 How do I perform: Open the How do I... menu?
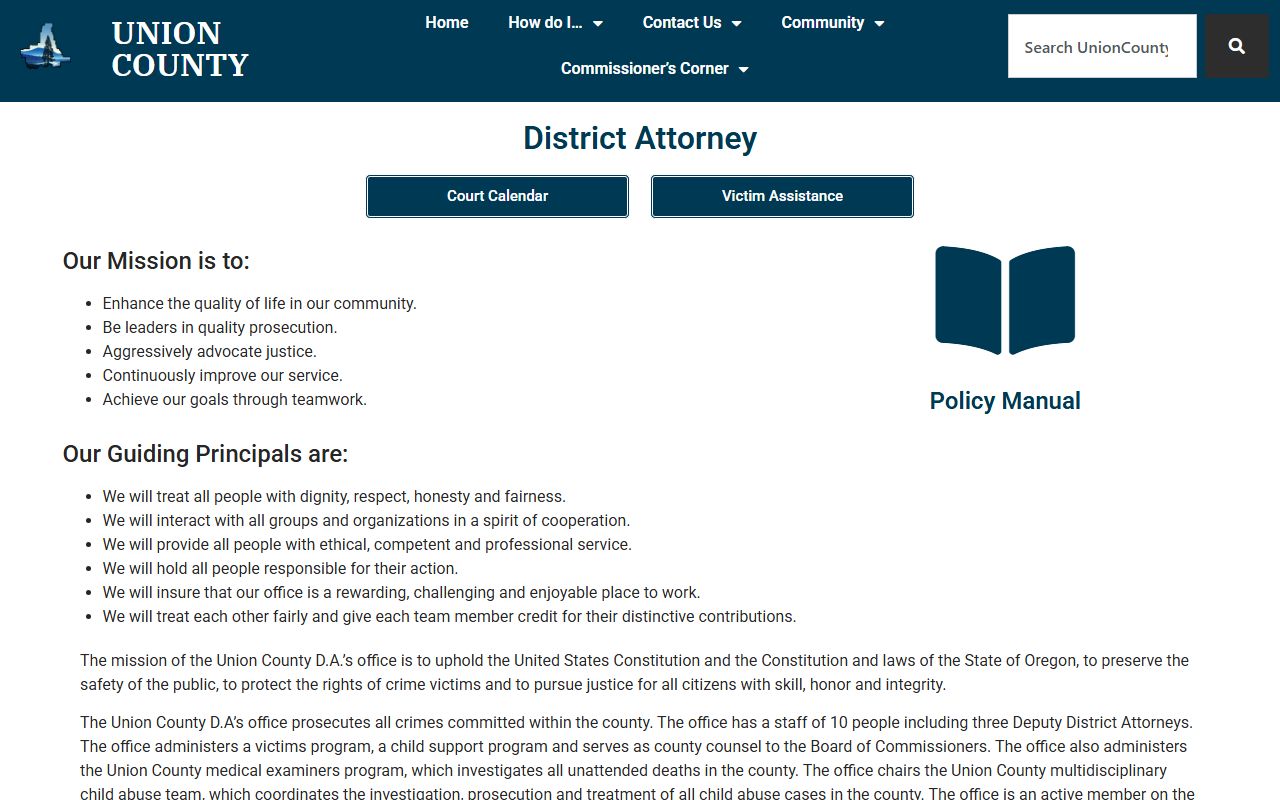tap(555, 22)
